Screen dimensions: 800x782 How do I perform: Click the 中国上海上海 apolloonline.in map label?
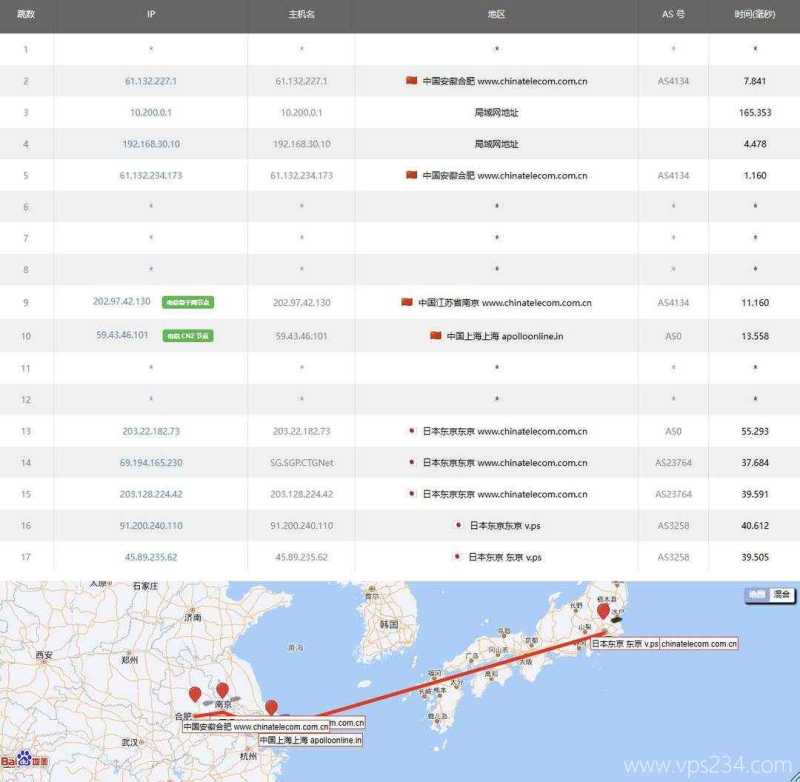[308, 740]
